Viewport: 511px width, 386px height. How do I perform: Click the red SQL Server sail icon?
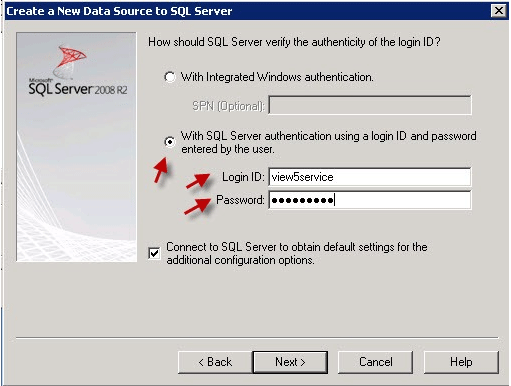[x=70, y=60]
